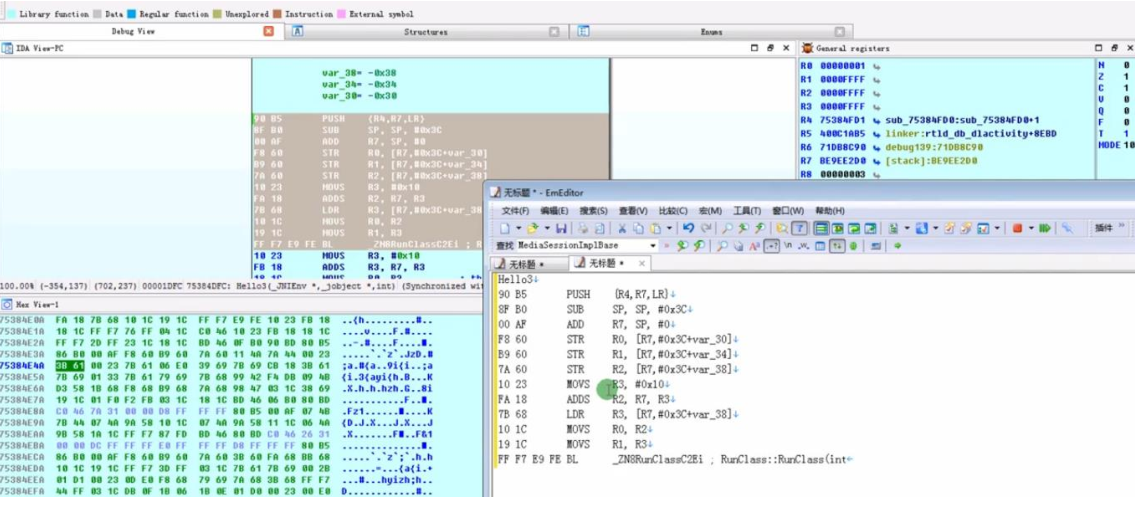
Task: Toggle the highlighted wrap-none icon in EmEditor
Action: [821, 228]
